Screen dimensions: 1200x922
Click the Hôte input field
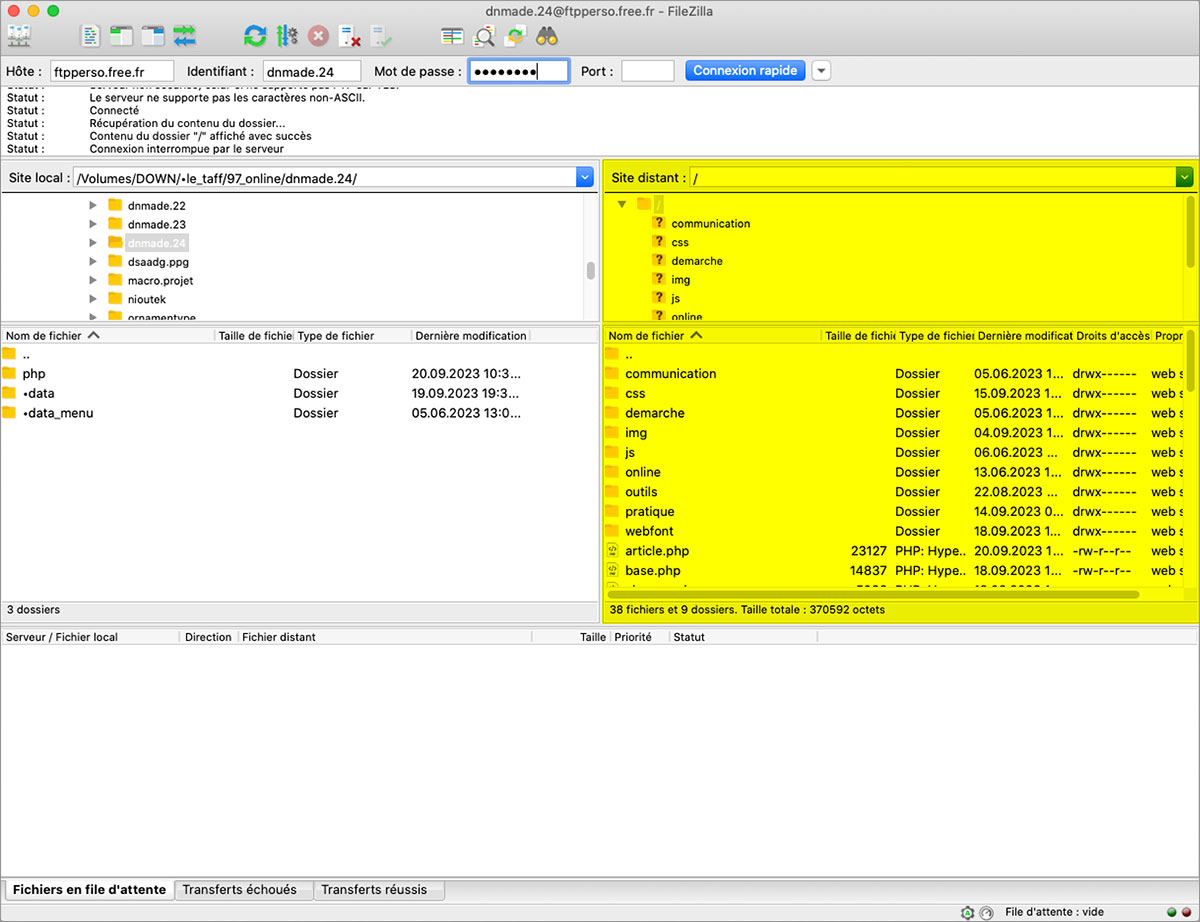(x=112, y=71)
